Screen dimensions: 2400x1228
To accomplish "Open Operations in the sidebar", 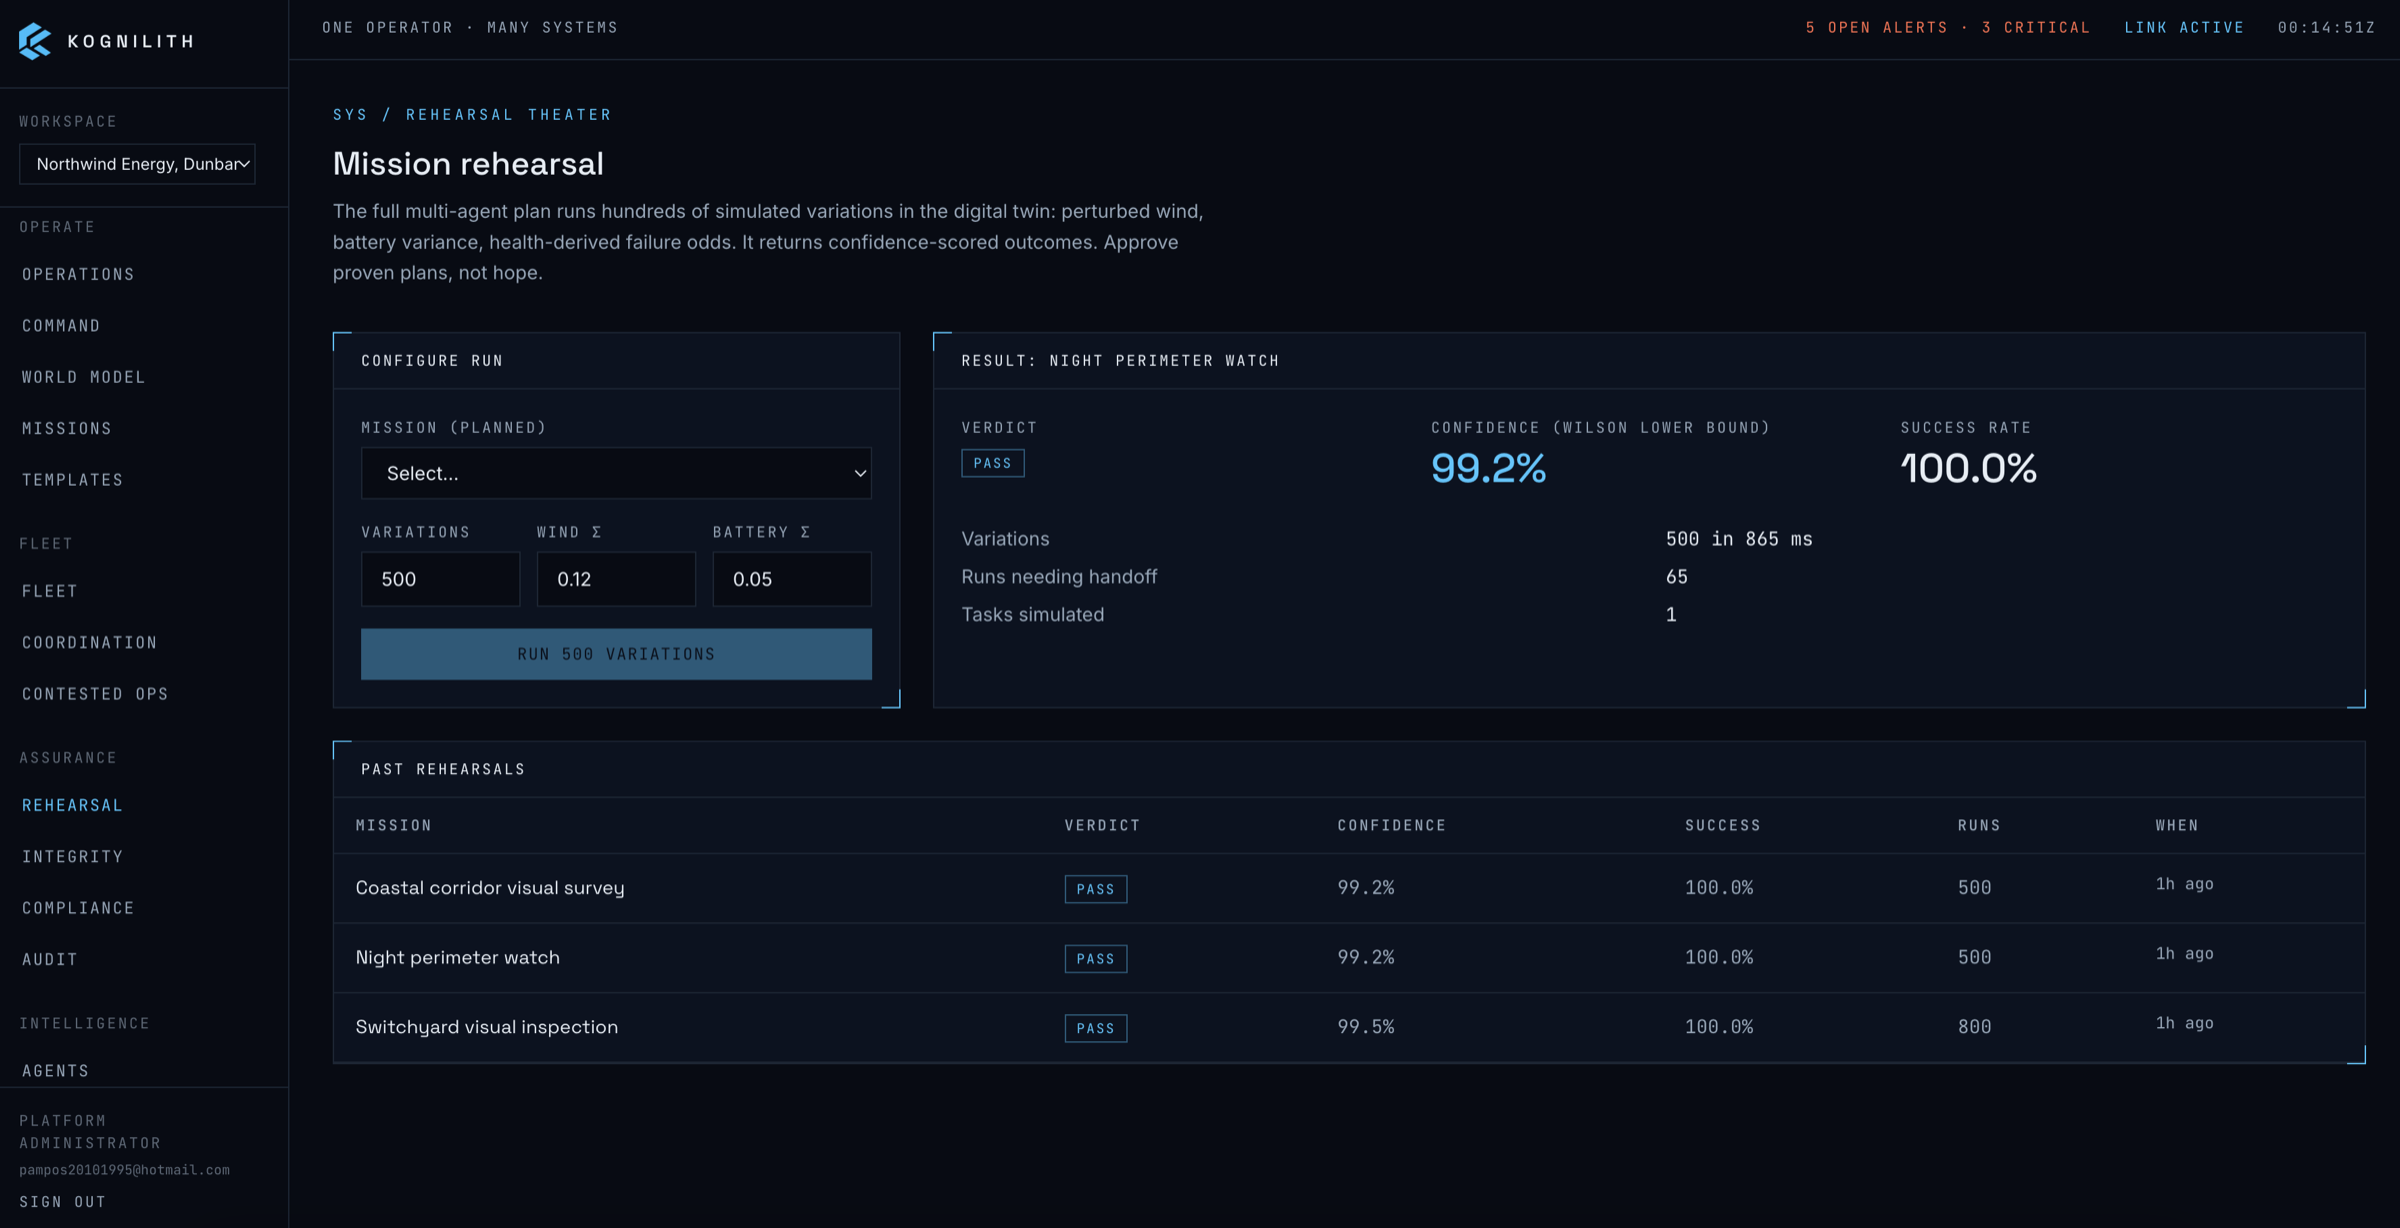I will (78, 274).
